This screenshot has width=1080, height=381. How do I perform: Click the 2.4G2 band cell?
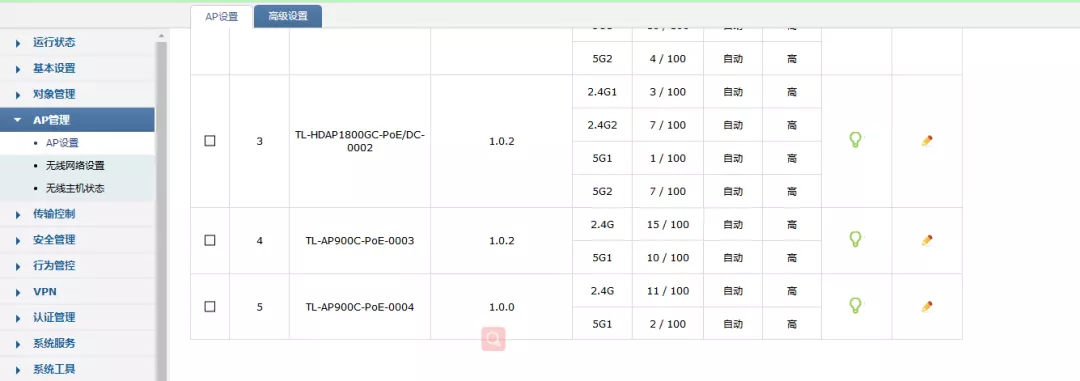(x=602, y=125)
